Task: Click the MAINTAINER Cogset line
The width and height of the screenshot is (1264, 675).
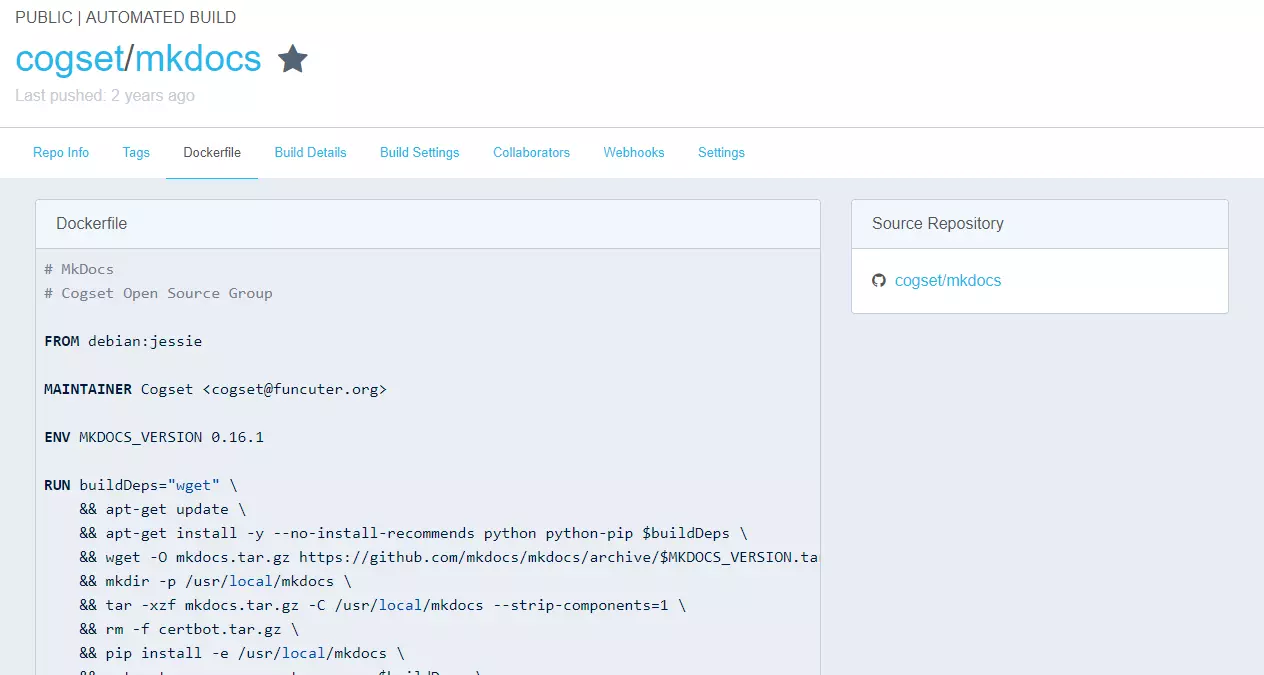Action: click(x=215, y=389)
